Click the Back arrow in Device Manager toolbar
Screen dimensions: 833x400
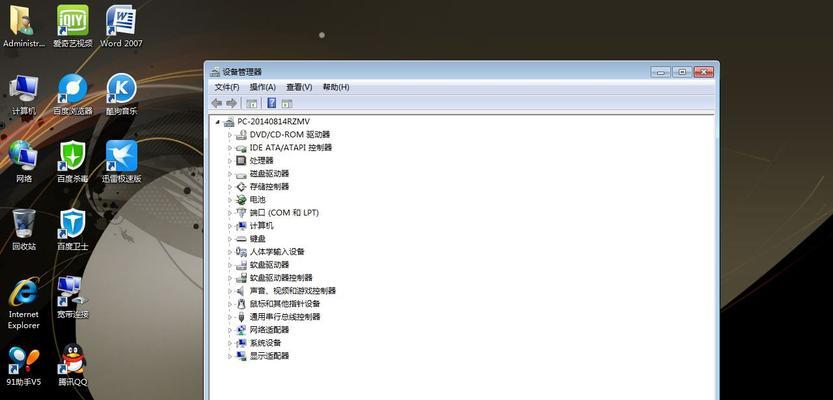coord(217,103)
